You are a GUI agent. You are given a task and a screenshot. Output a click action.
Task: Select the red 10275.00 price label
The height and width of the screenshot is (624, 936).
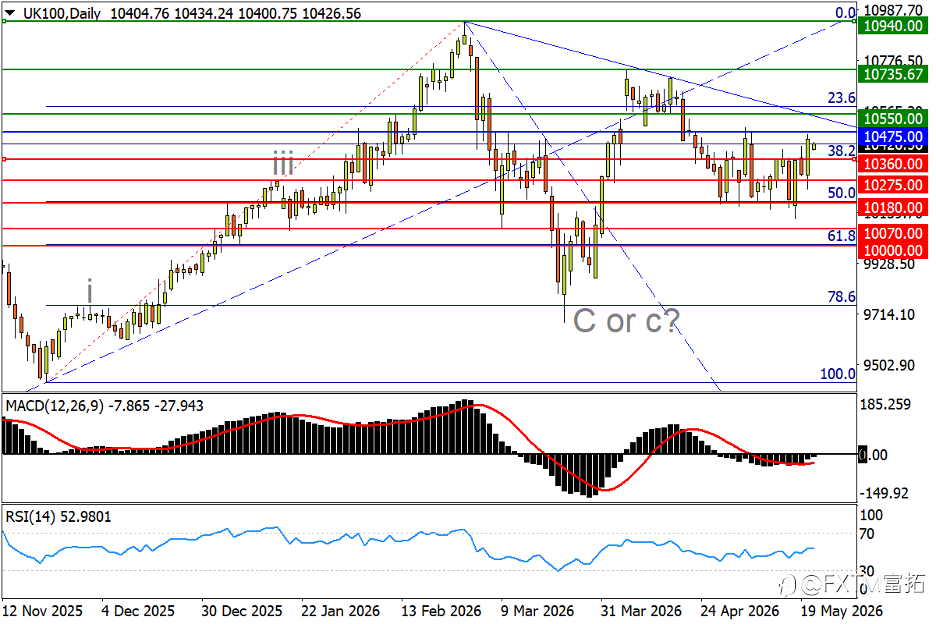[892, 185]
